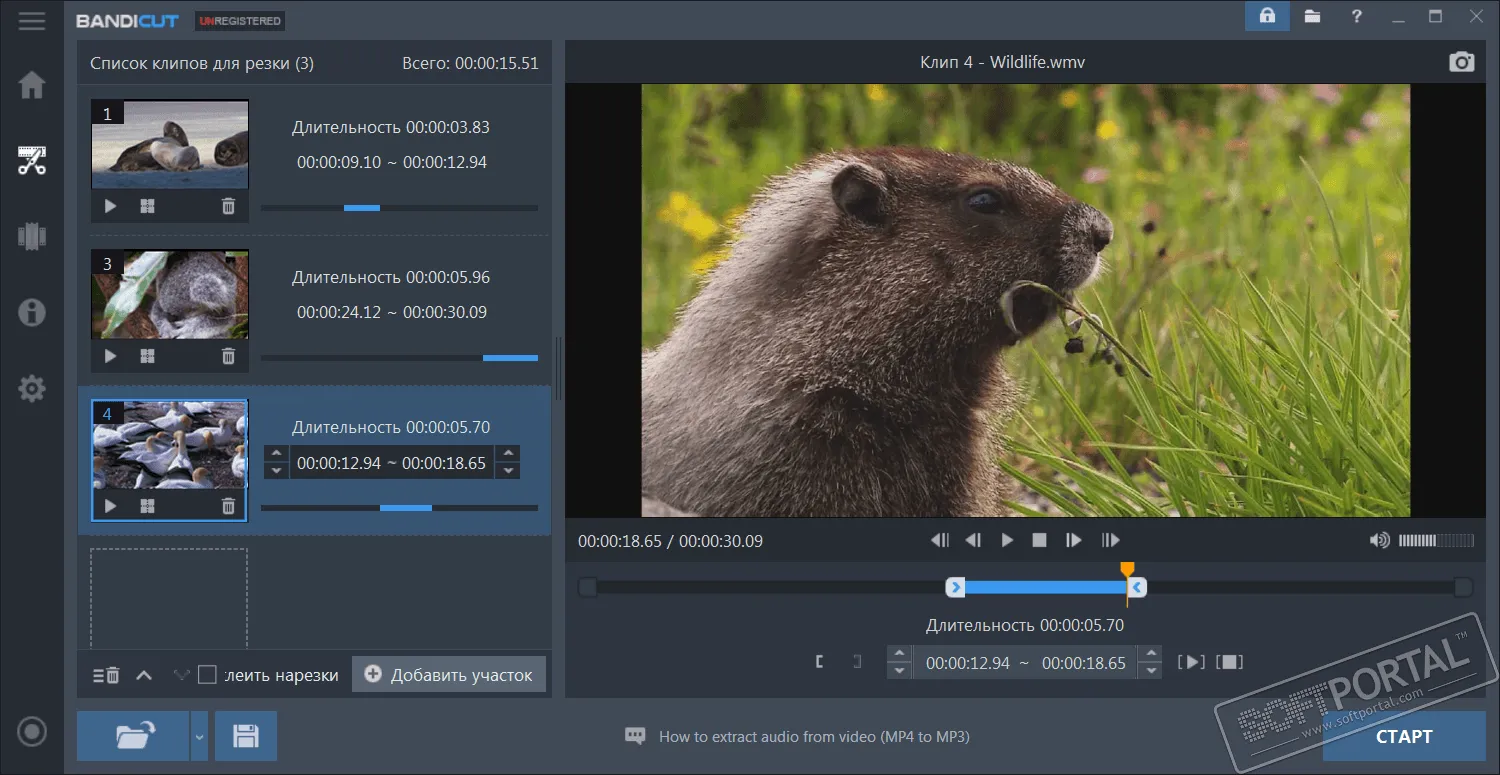
Task: Delete clip 3 with its trash icon
Action: coord(228,356)
